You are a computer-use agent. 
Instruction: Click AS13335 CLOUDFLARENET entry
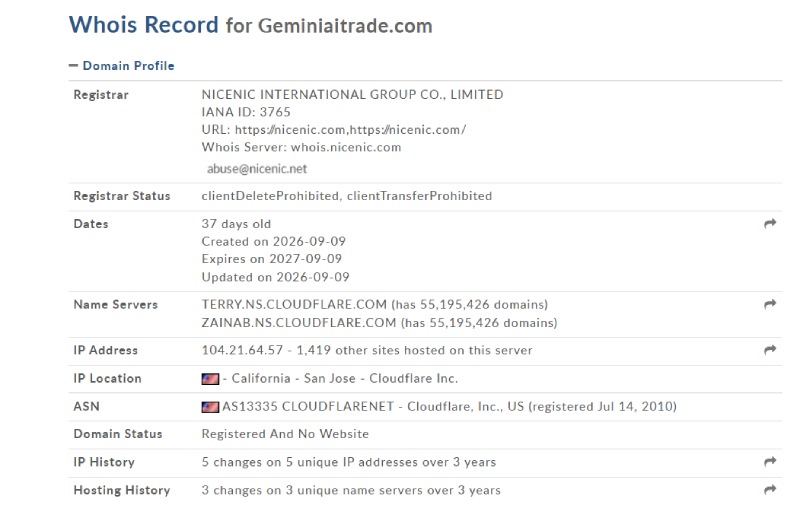pyautogui.click(x=449, y=407)
